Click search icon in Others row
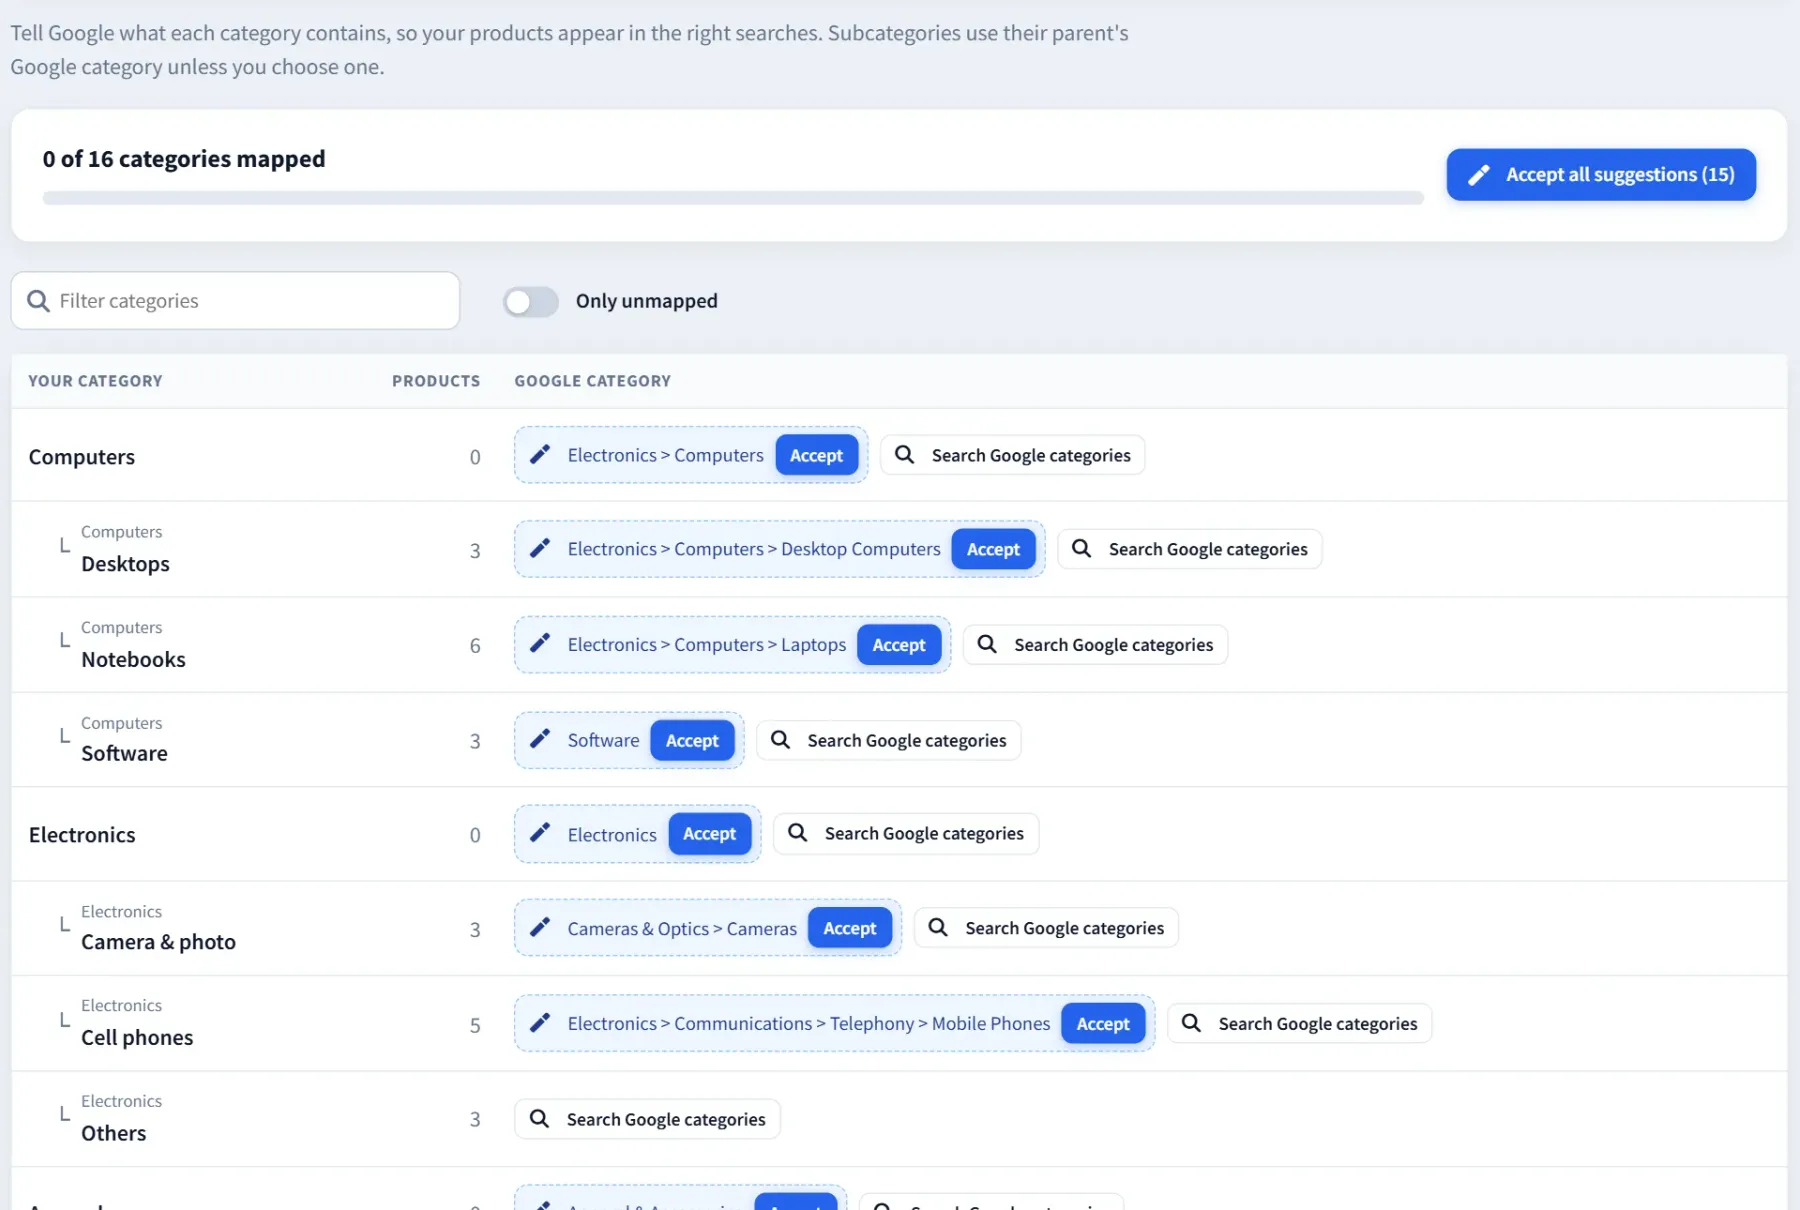 click(x=539, y=1119)
